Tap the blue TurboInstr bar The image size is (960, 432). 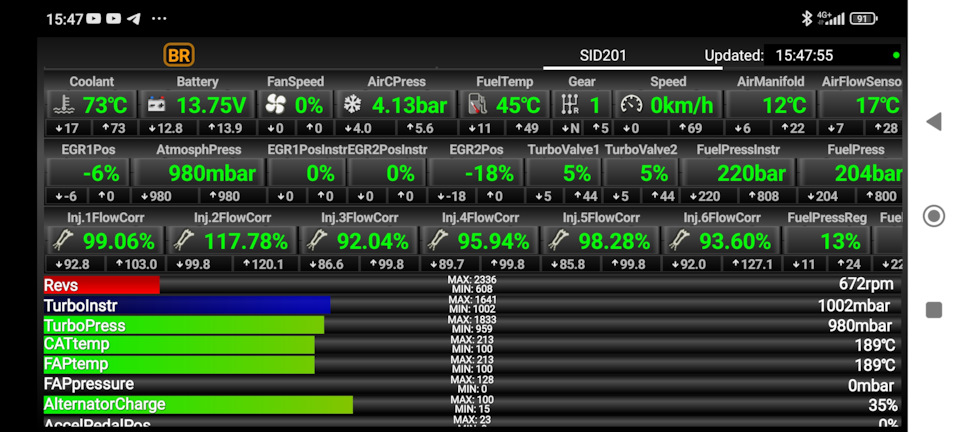[186, 305]
